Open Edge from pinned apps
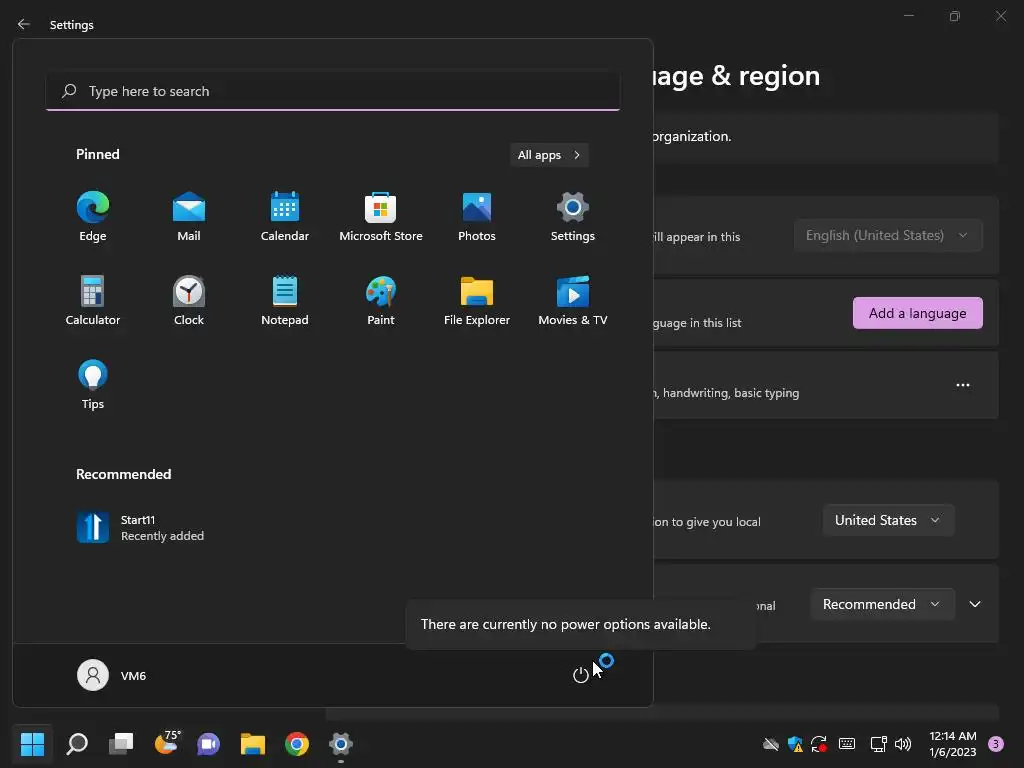This screenshot has height=768, width=1024. tap(93, 217)
